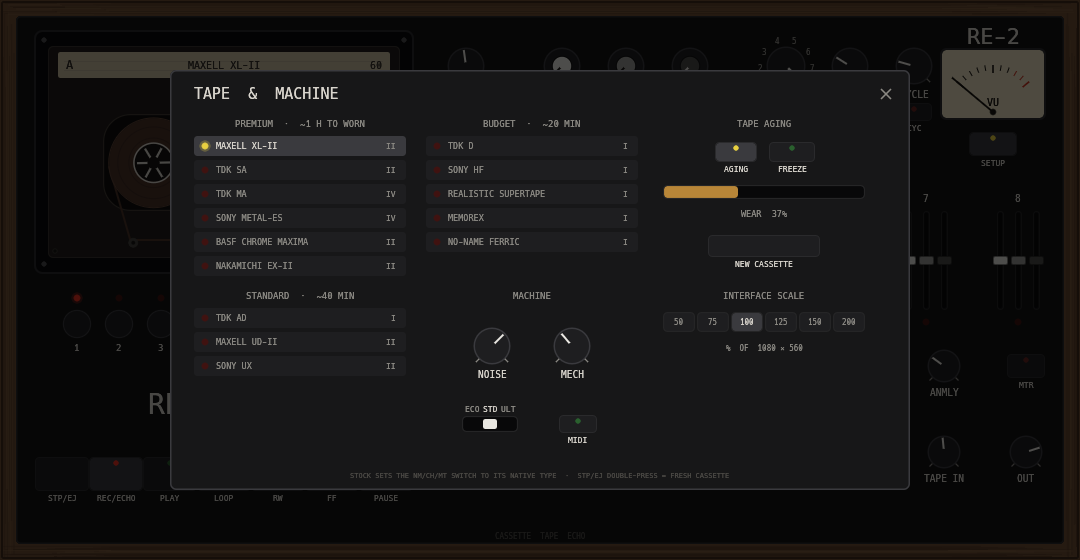The image size is (1080, 560).
Task: Click the cassette label strip Maxell XL-II
Action: click(224, 65)
